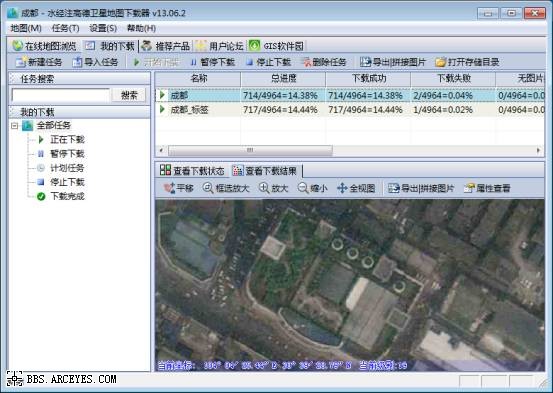Click the 总进度 column header
Image resolution: width=553 pixels, height=393 pixels.
pos(284,79)
